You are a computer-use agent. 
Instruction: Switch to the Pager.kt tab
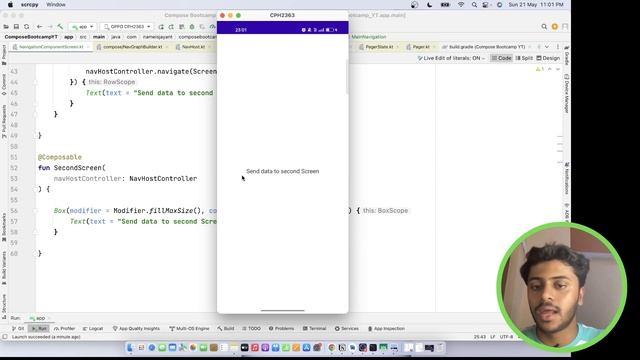tap(420, 47)
